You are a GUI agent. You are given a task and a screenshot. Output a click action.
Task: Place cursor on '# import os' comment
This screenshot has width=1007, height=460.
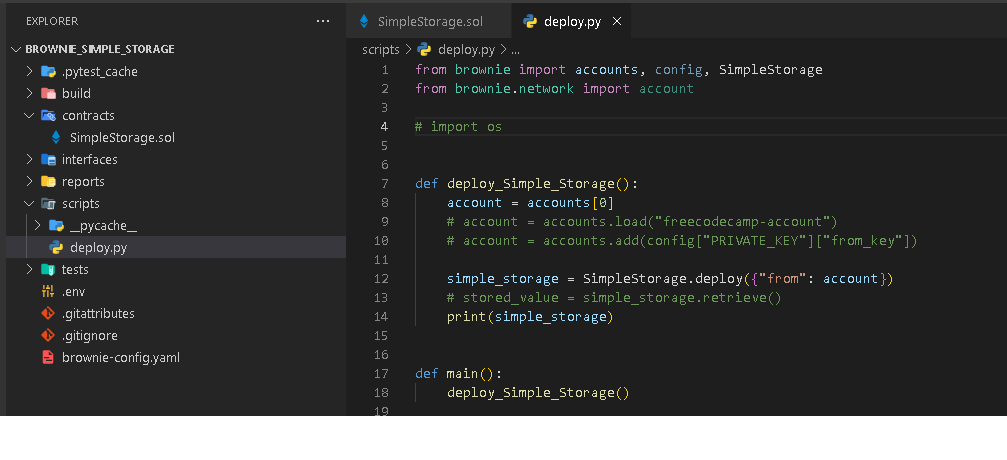(x=459, y=127)
